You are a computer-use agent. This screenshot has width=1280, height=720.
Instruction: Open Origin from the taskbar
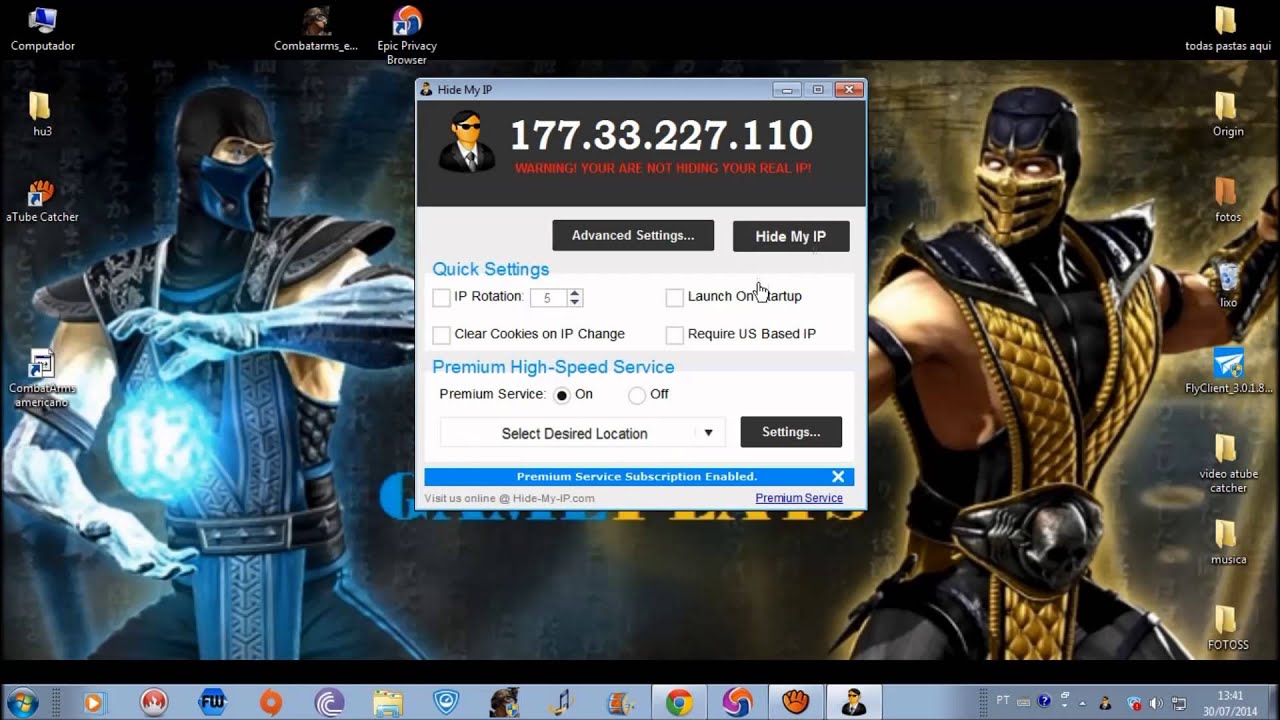270,703
